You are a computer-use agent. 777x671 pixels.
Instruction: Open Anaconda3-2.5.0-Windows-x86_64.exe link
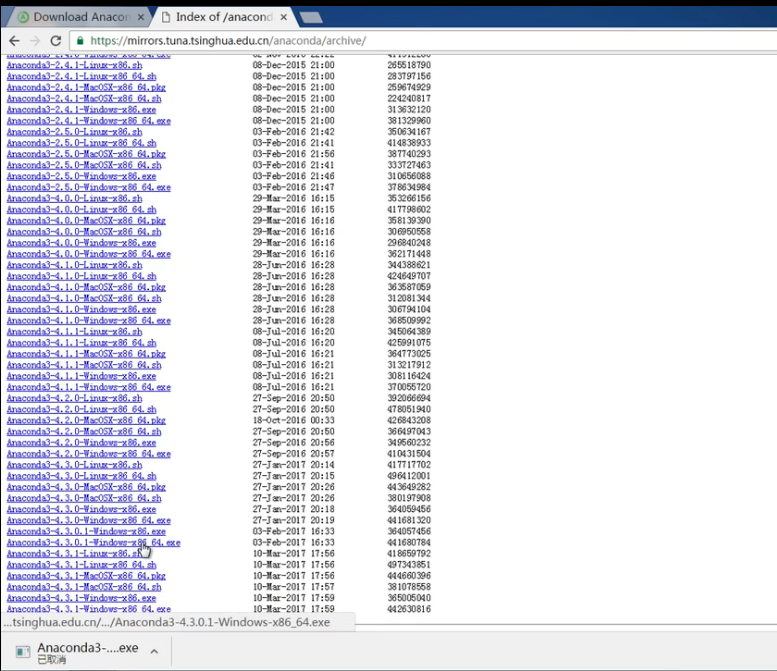(x=89, y=187)
